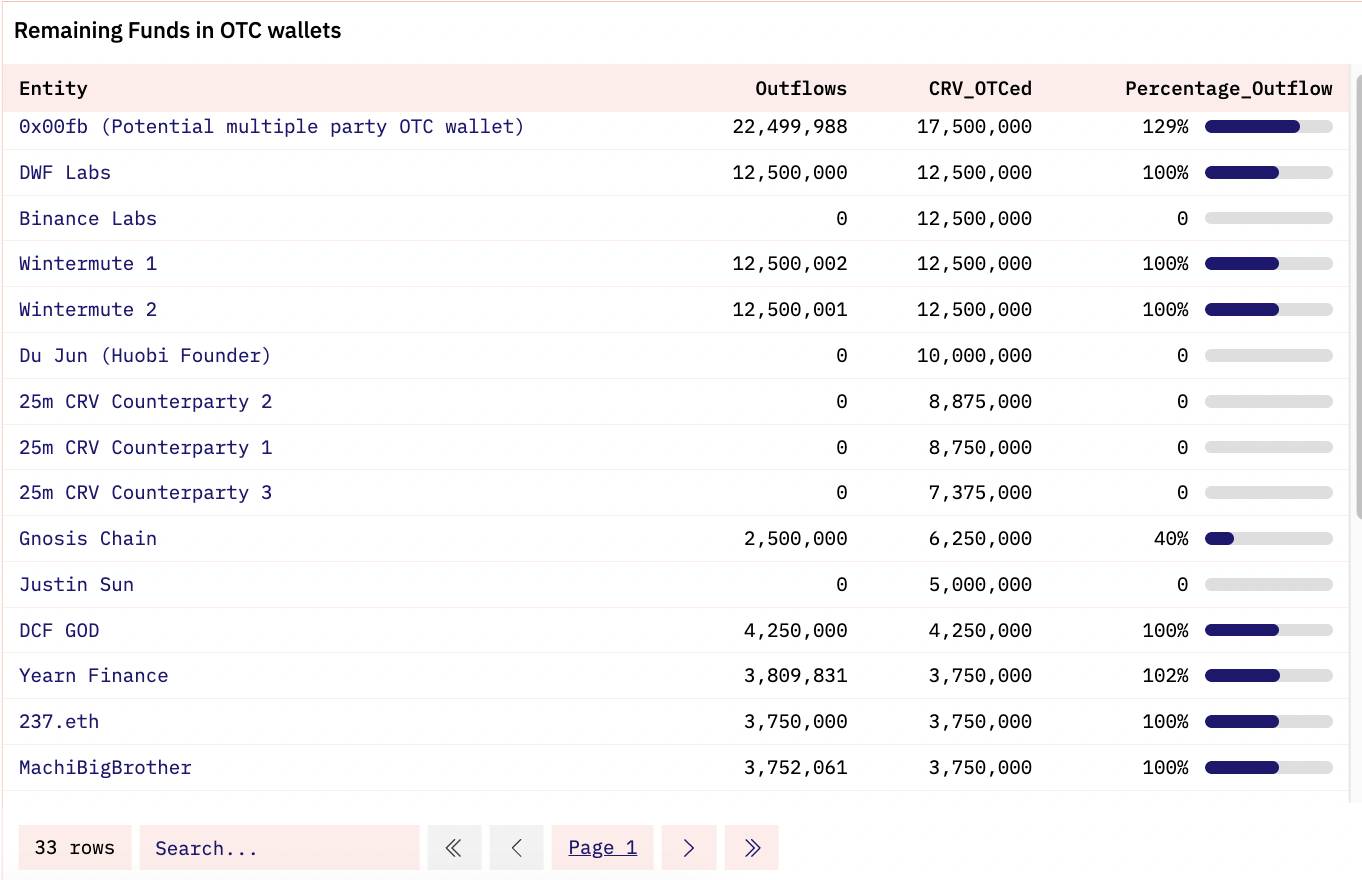This screenshot has width=1362, height=880.
Task: Select the DCF GOD entity
Action: [x=59, y=630]
